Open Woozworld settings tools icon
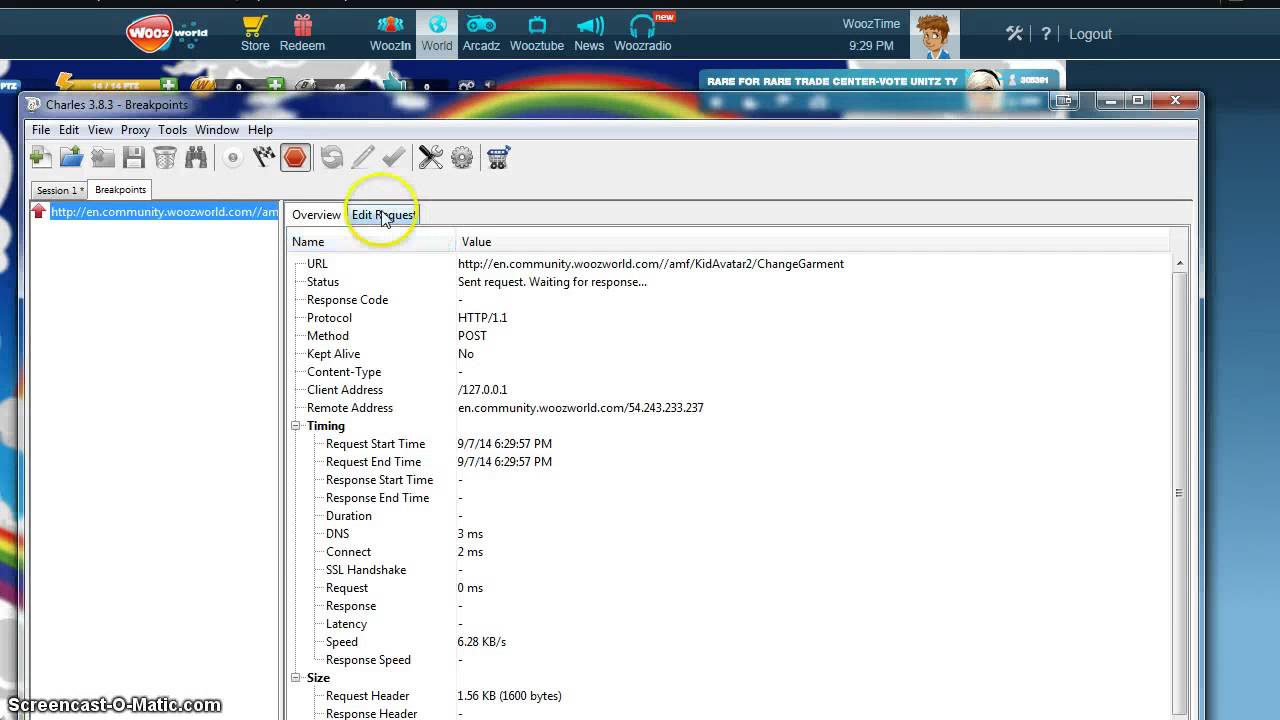This screenshot has width=1280, height=720. pyautogui.click(x=1014, y=33)
